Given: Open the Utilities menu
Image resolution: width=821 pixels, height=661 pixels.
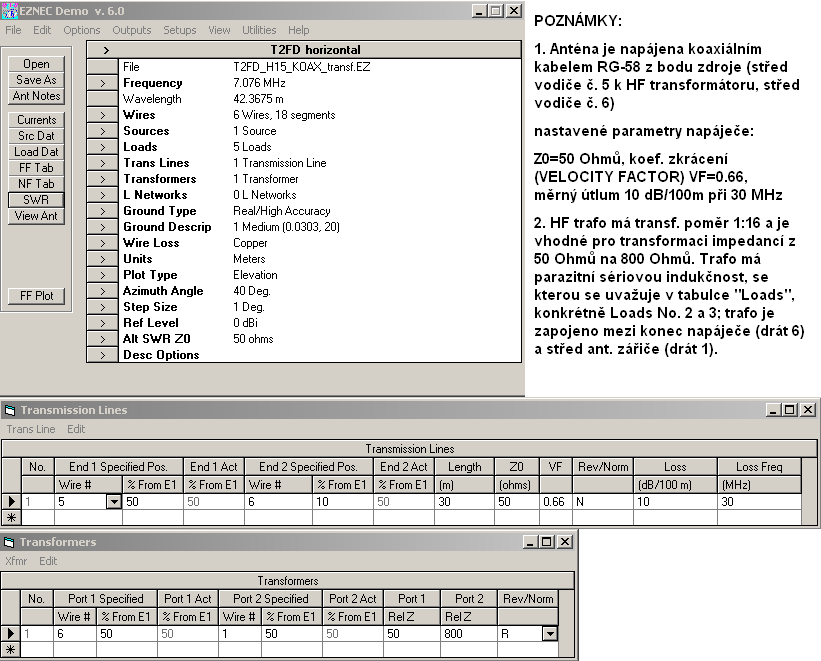Looking at the screenshot, I should point(259,30).
